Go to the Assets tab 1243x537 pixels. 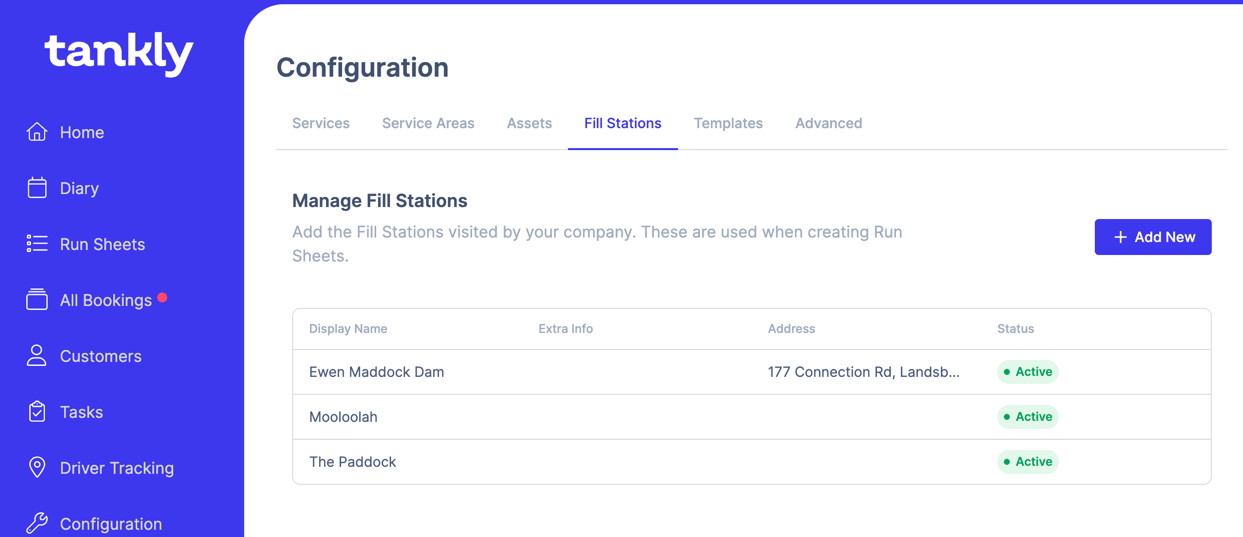(529, 123)
